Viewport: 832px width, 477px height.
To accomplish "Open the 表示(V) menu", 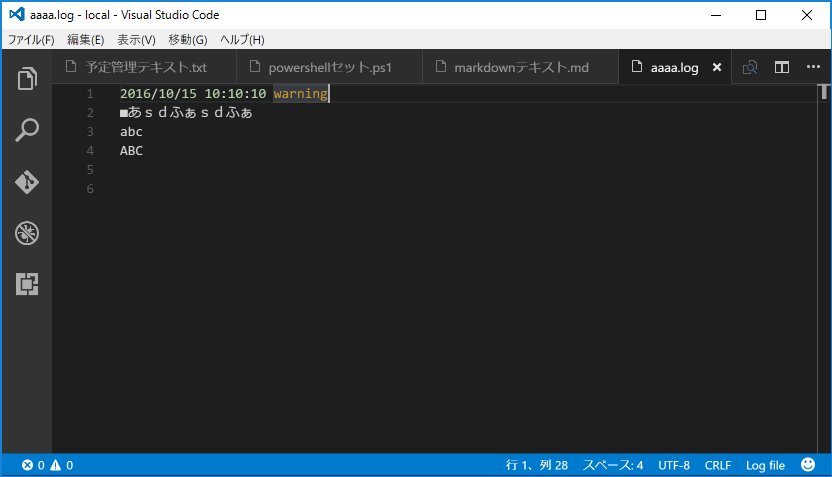I will 136,40.
